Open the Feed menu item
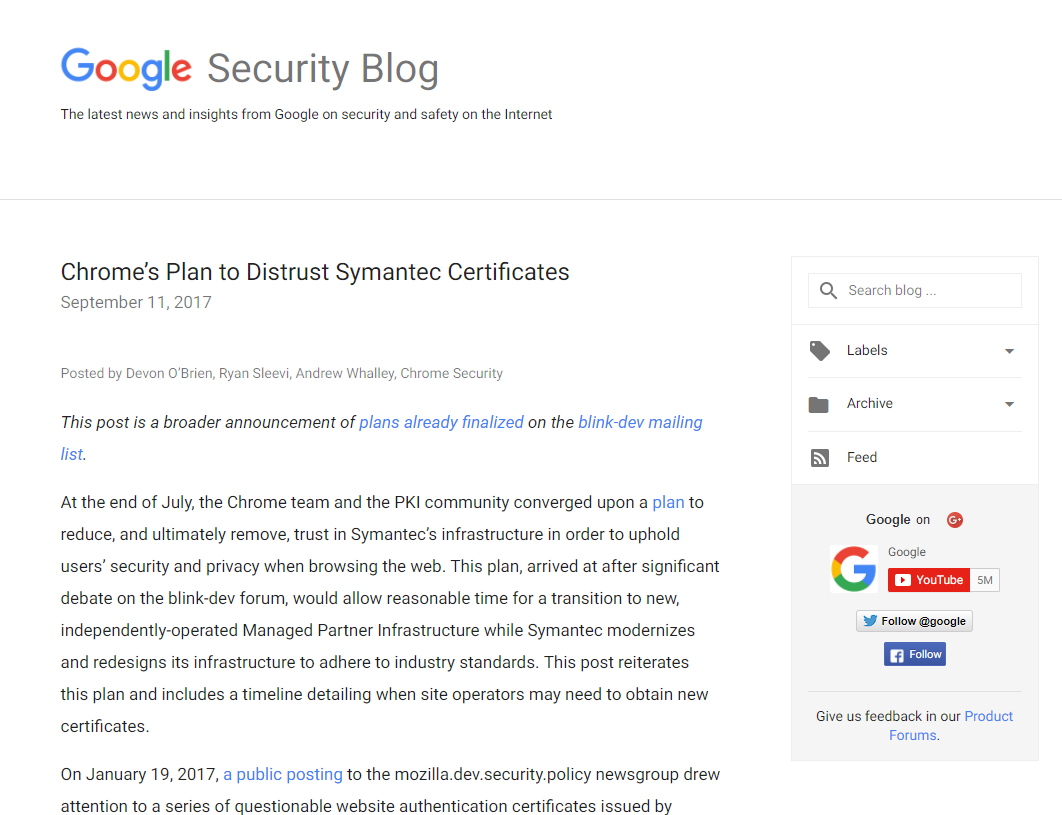The image size is (1062, 815). pos(861,458)
